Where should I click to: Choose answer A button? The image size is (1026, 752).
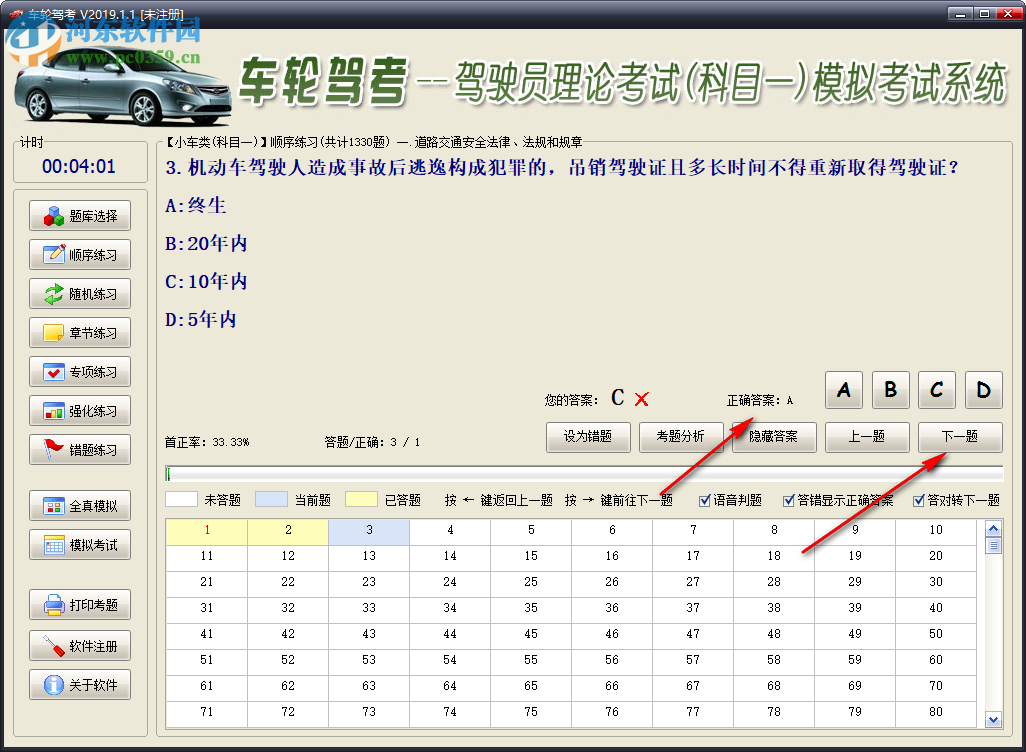click(x=844, y=390)
